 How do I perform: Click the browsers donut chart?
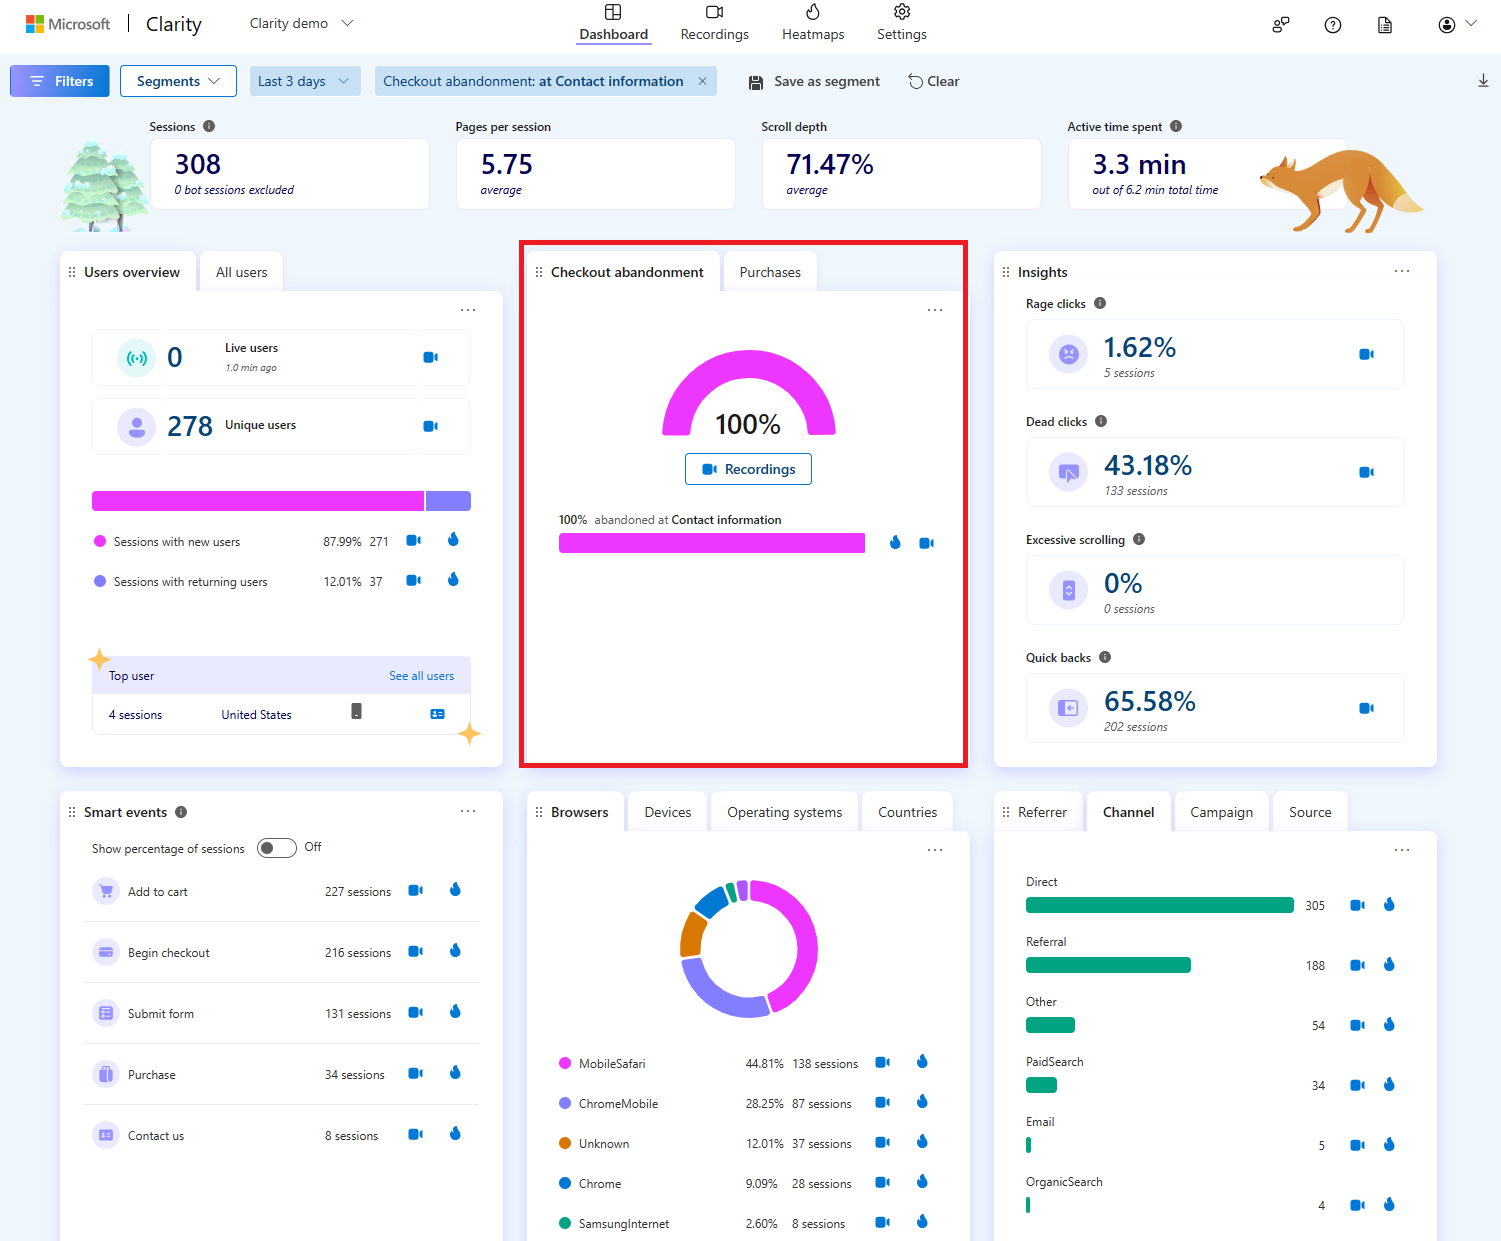point(749,949)
